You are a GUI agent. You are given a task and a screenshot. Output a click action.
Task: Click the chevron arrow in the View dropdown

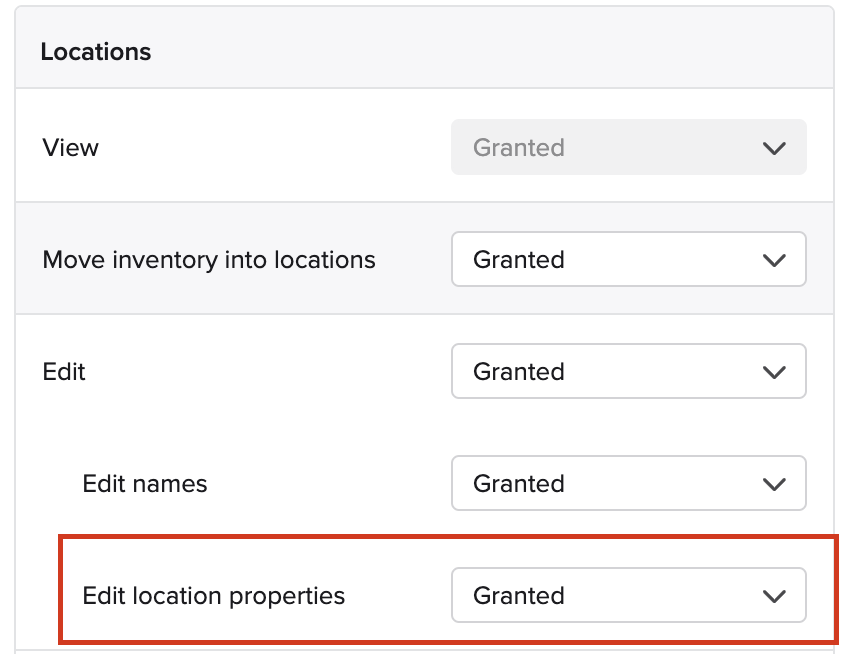click(774, 148)
